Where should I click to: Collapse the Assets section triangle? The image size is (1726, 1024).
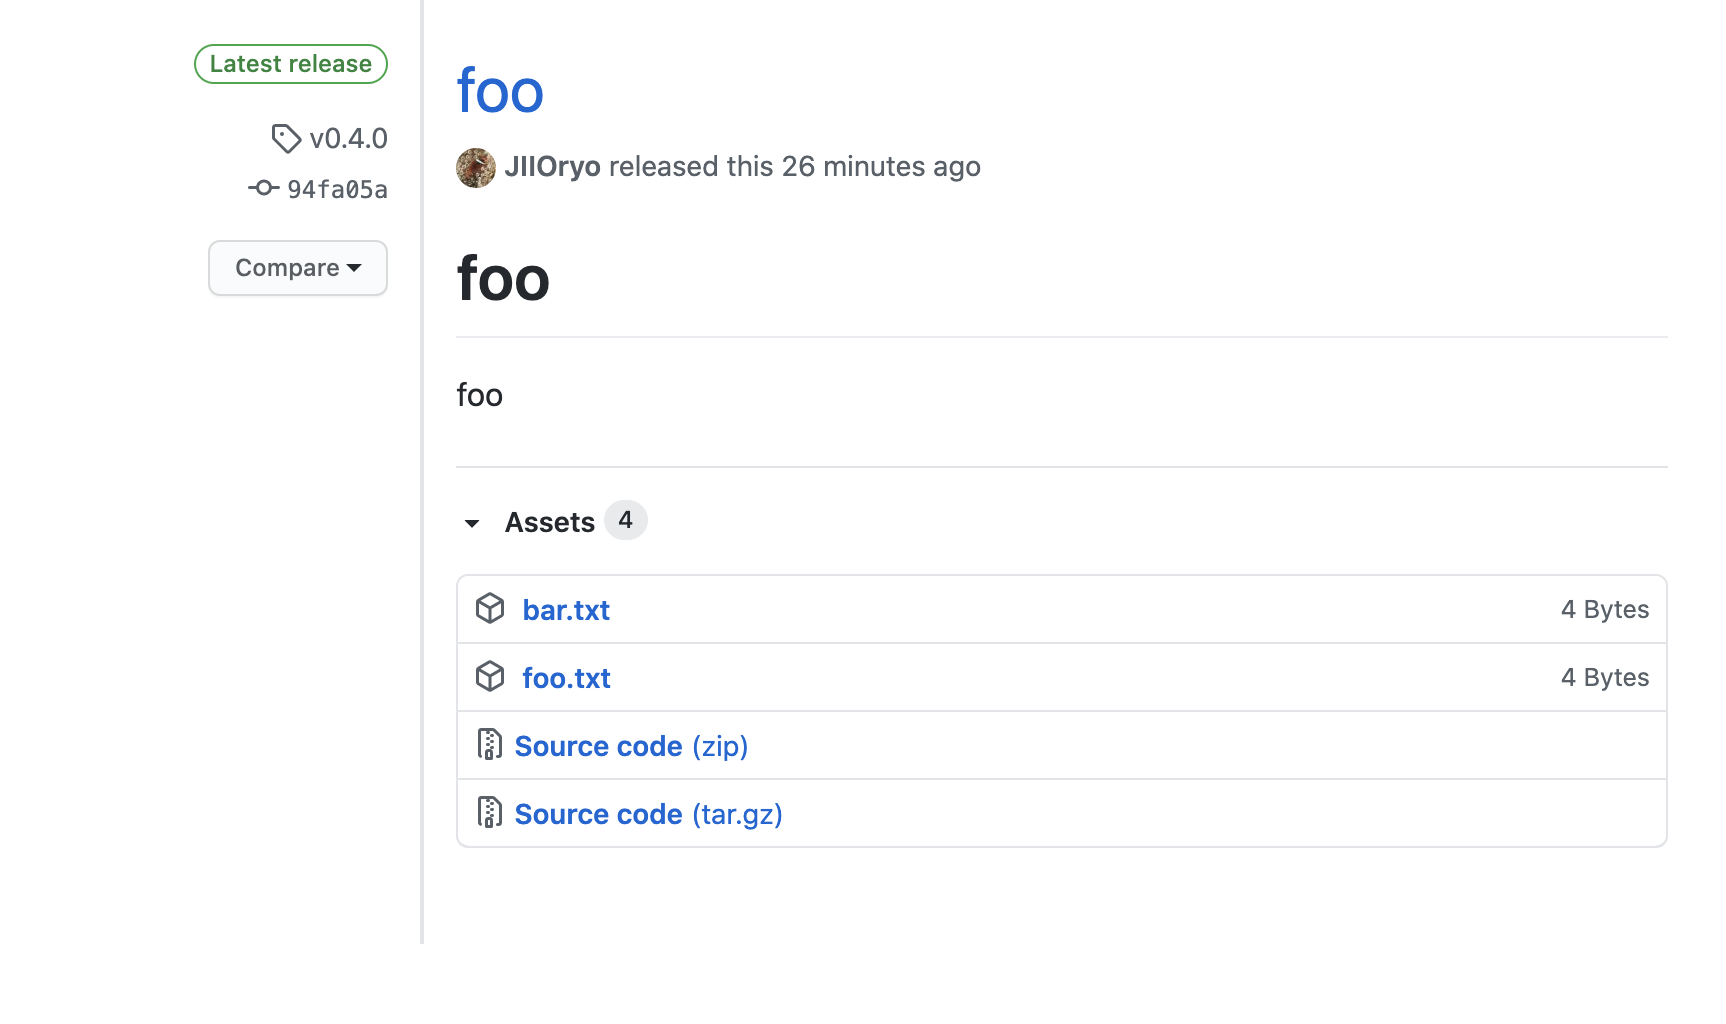[472, 523]
